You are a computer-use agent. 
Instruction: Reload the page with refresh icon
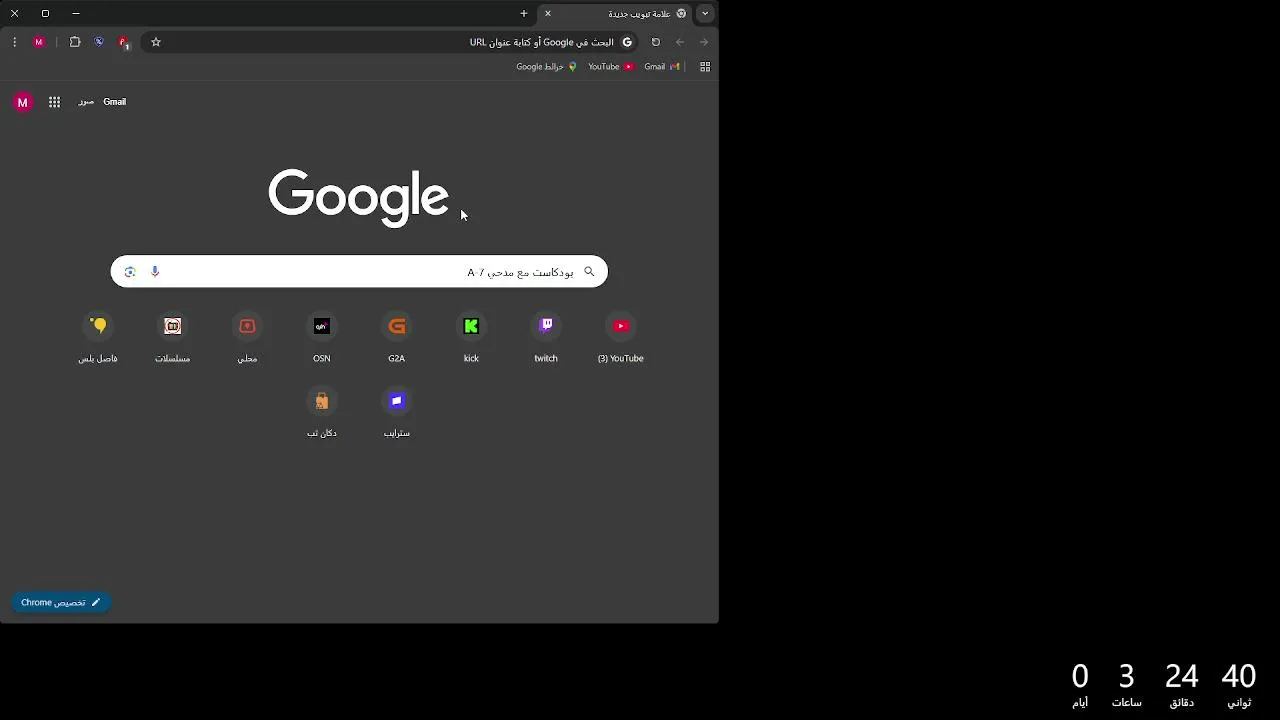[x=656, y=42]
